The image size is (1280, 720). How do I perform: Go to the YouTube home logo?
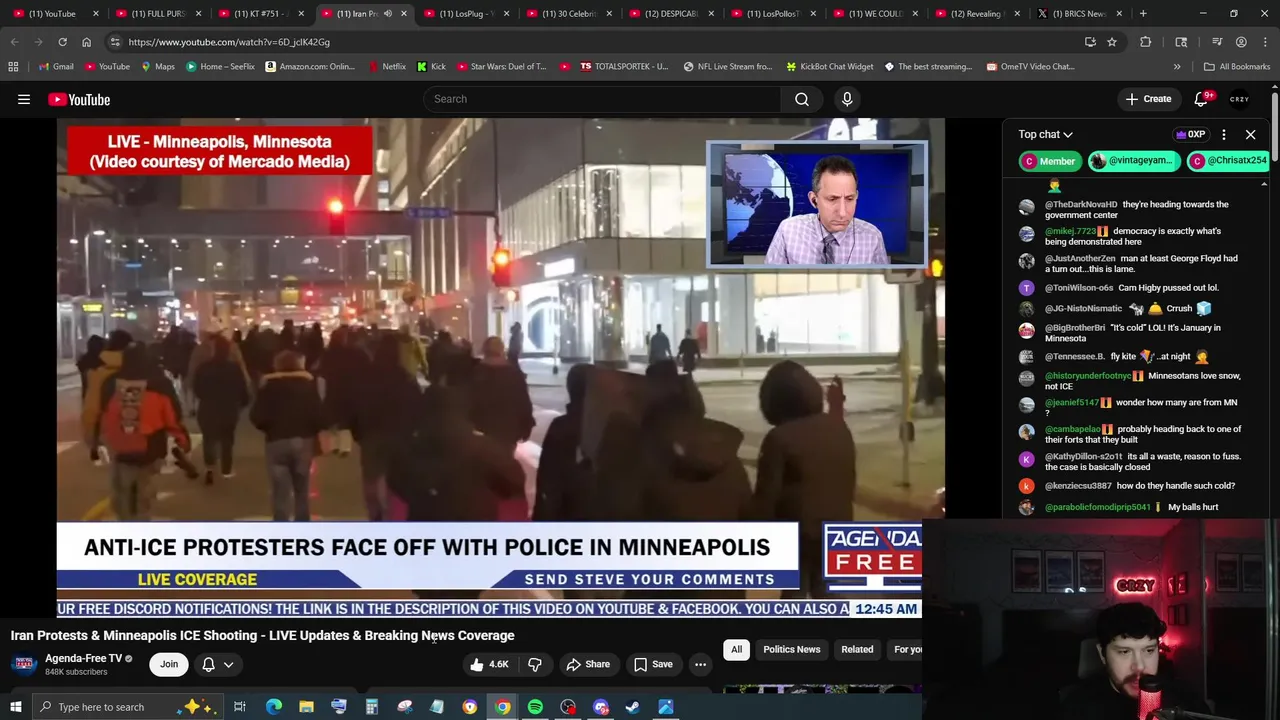point(79,99)
